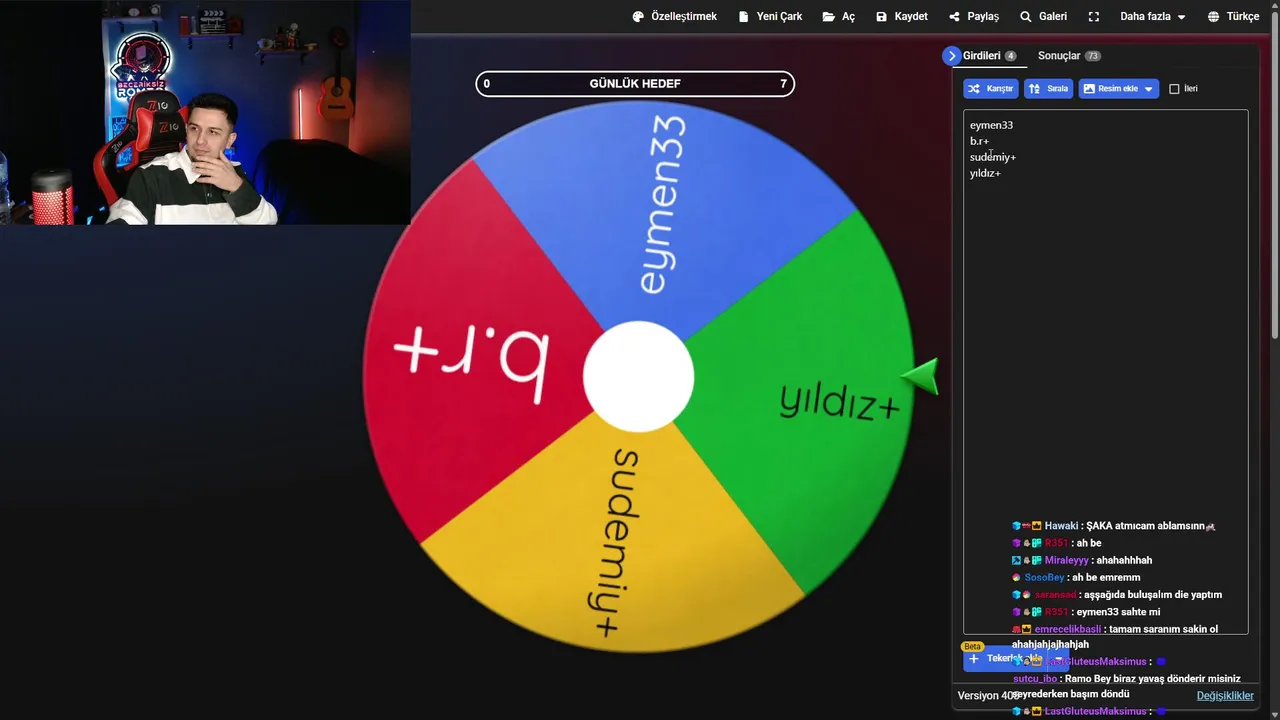Image resolution: width=1280 pixels, height=720 pixels.
Task: Click the Aç folder icon
Action: click(829, 17)
